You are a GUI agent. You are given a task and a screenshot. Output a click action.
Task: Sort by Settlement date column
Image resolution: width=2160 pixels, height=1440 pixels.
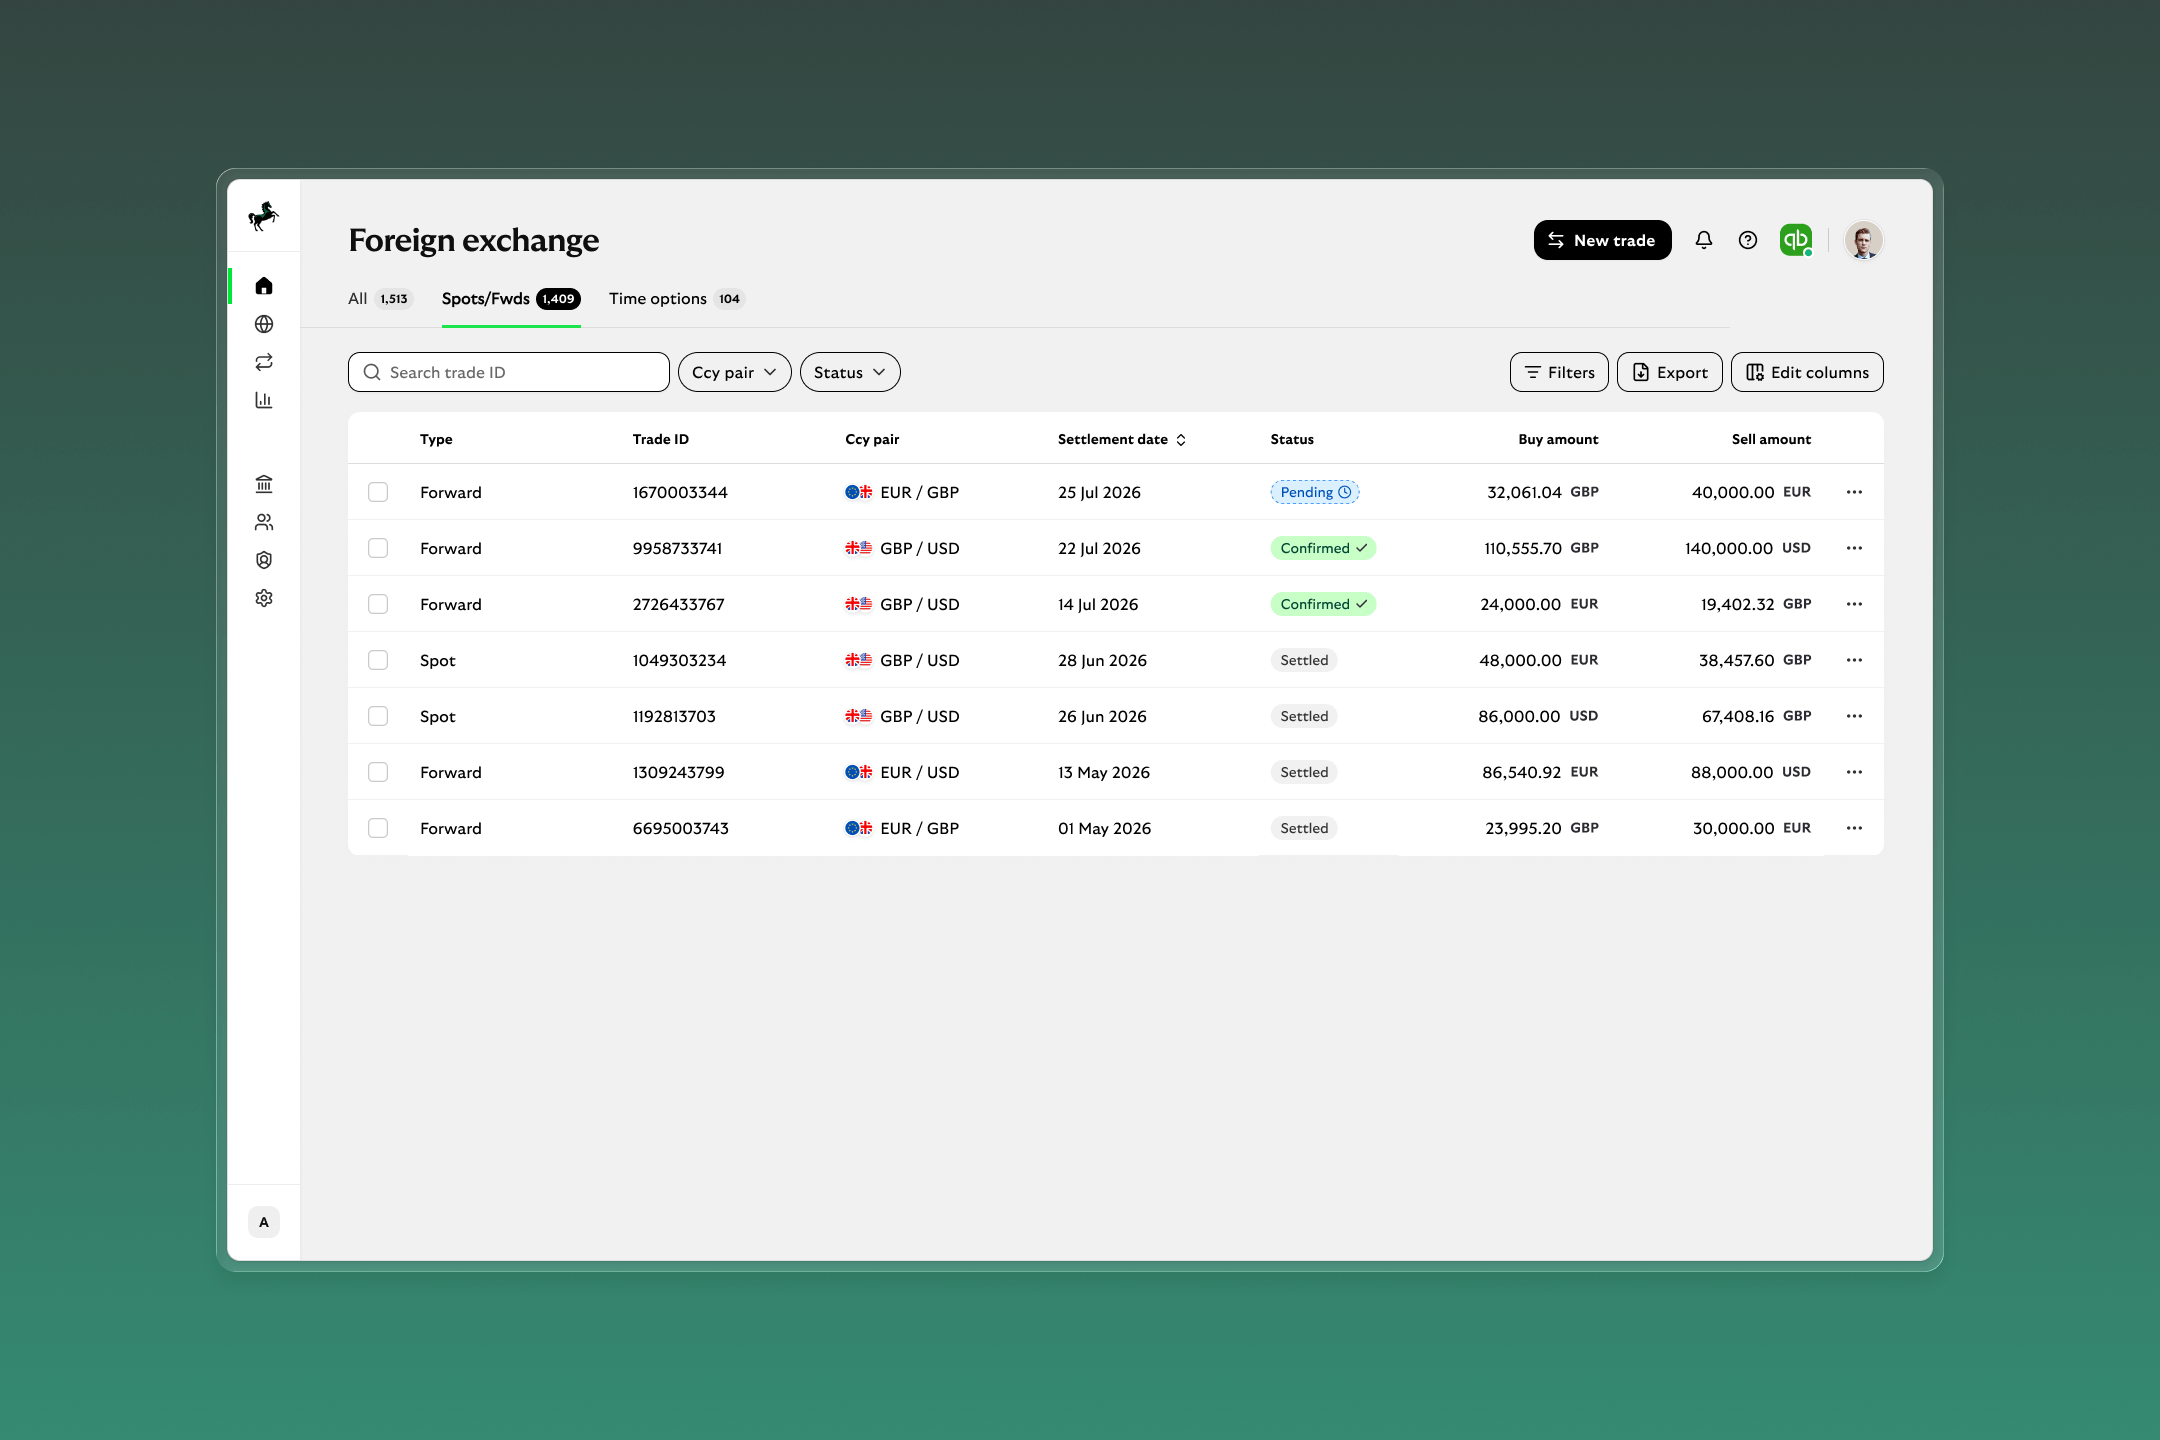pyautogui.click(x=1121, y=439)
